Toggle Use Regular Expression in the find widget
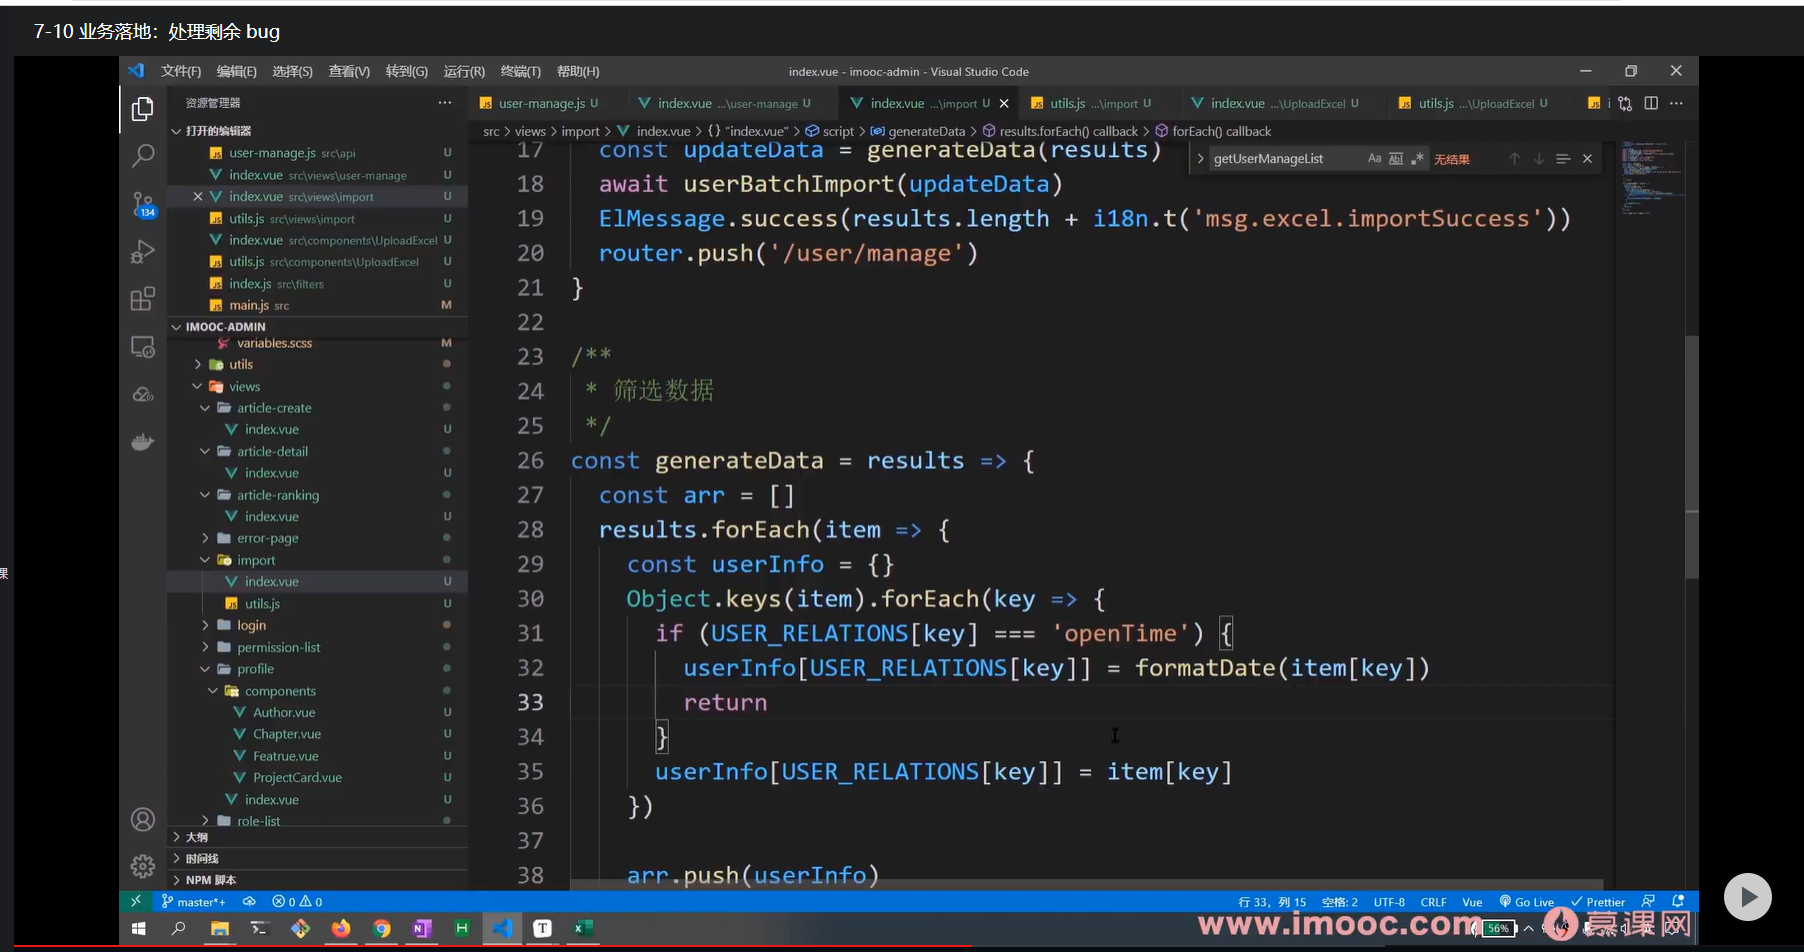Screen dimensions: 1804x952 (x=1417, y=159)
